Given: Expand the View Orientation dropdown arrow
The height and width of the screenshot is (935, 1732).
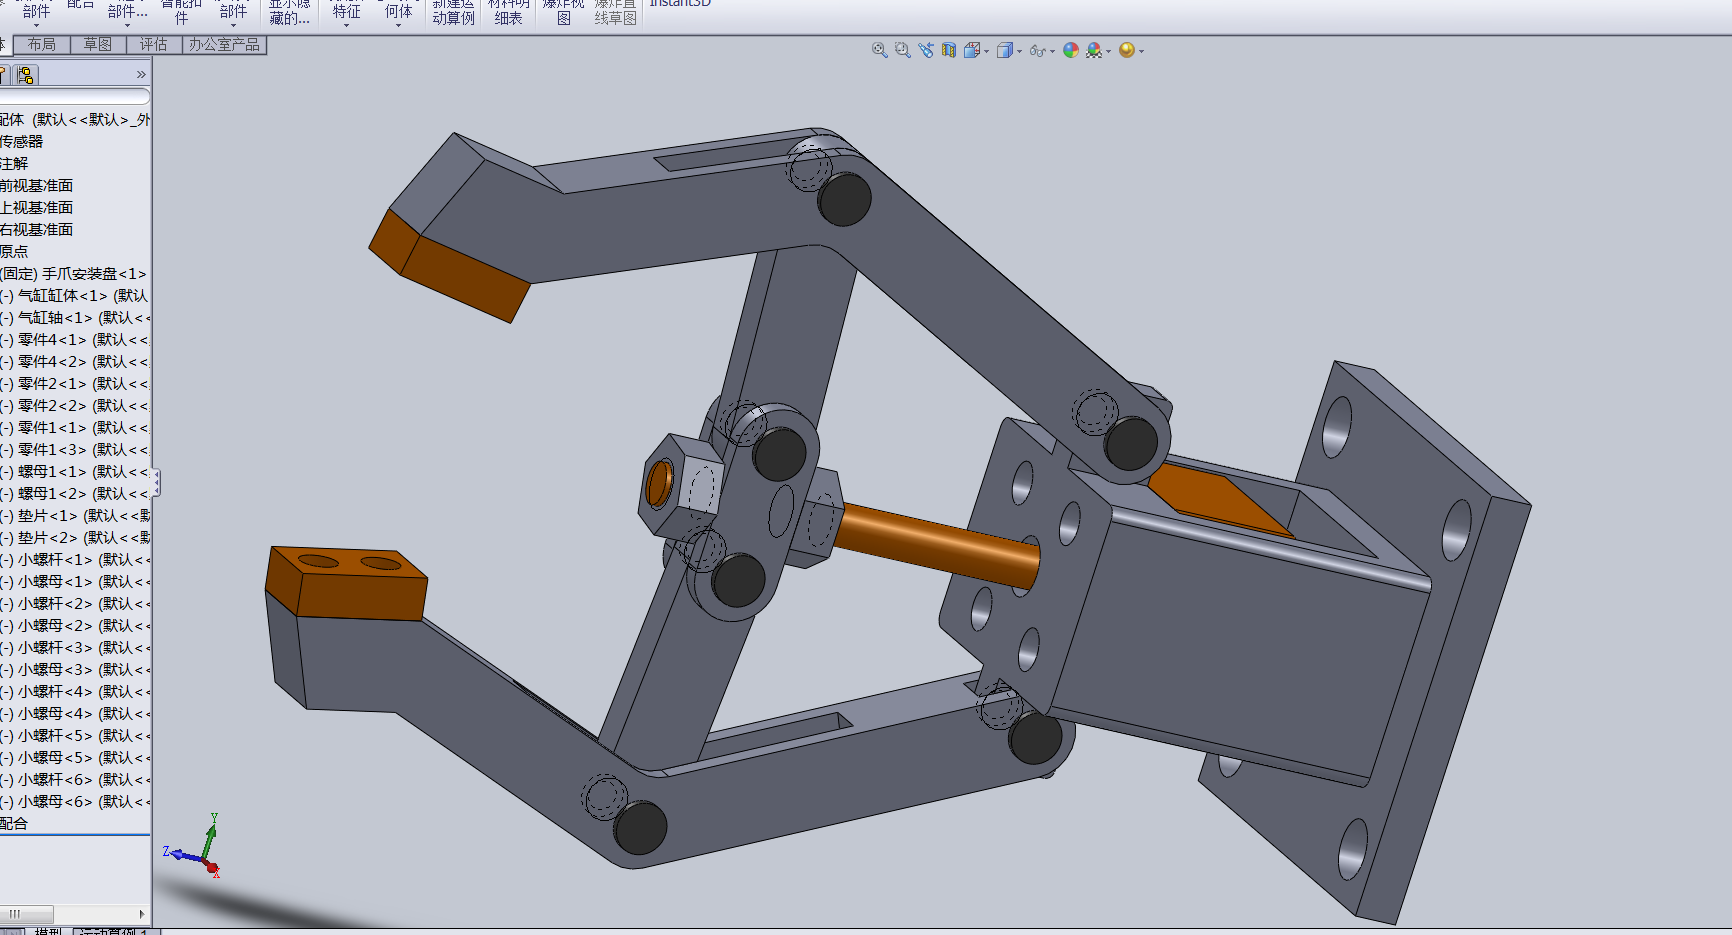Looking at the screenshot, I should 987,51.
